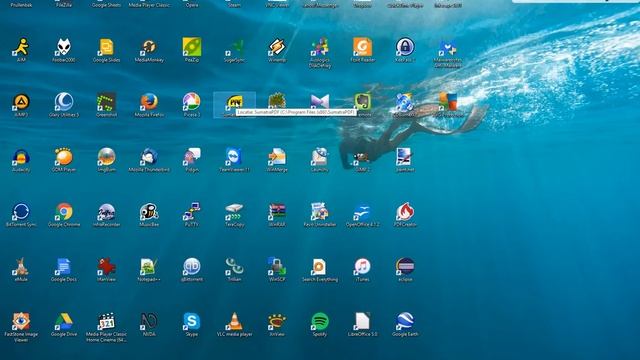This screenshot has width=640, height=360.
Task: Select the Winamp lightning bolt icon
Action: coord(277,48)
